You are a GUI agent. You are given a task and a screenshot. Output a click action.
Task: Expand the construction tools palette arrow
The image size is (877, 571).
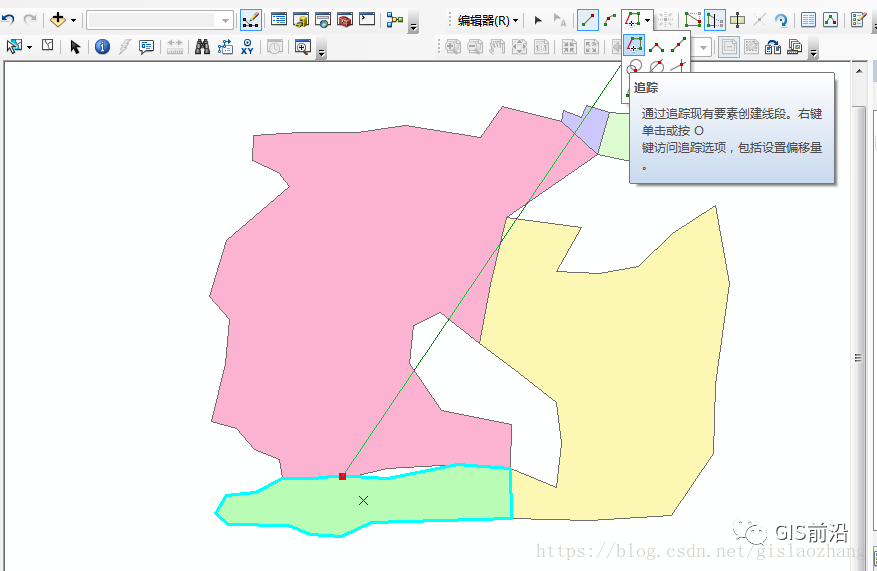[x=647, y=21]
